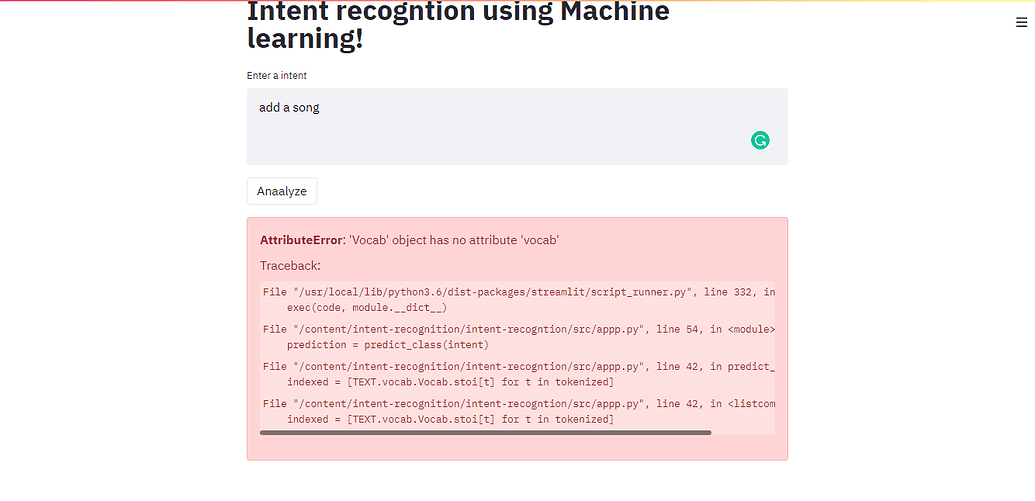Click the last "indexed = [TEXT.vocab..." code line
This screenshot has width=1035, height=501.
pyautogui.click(x=450, y=419)
